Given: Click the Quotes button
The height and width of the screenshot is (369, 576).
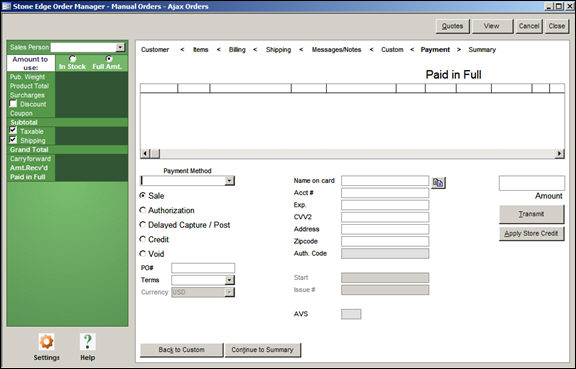Looking at the screenshot, I should click(453, 26).
